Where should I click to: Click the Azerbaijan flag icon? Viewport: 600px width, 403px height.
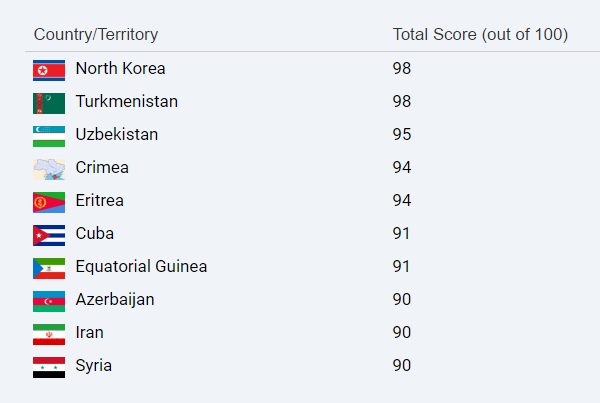49,301
